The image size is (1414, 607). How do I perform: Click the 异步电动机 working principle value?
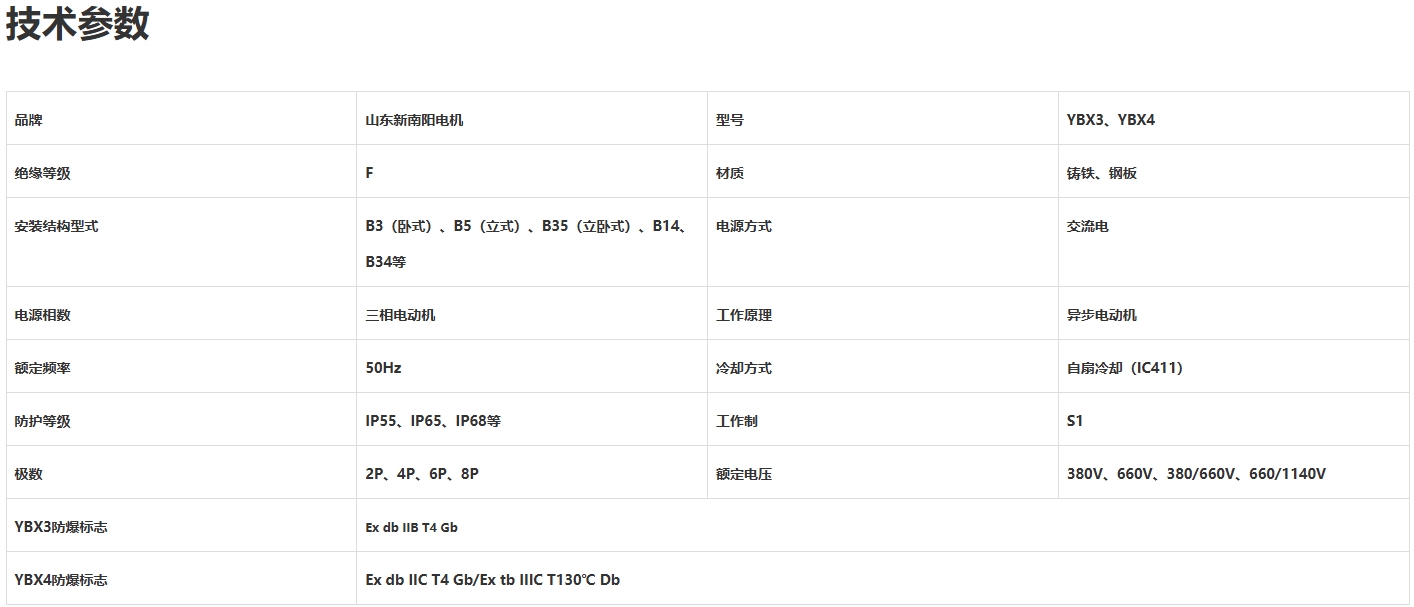click(x=1102, y=315)
